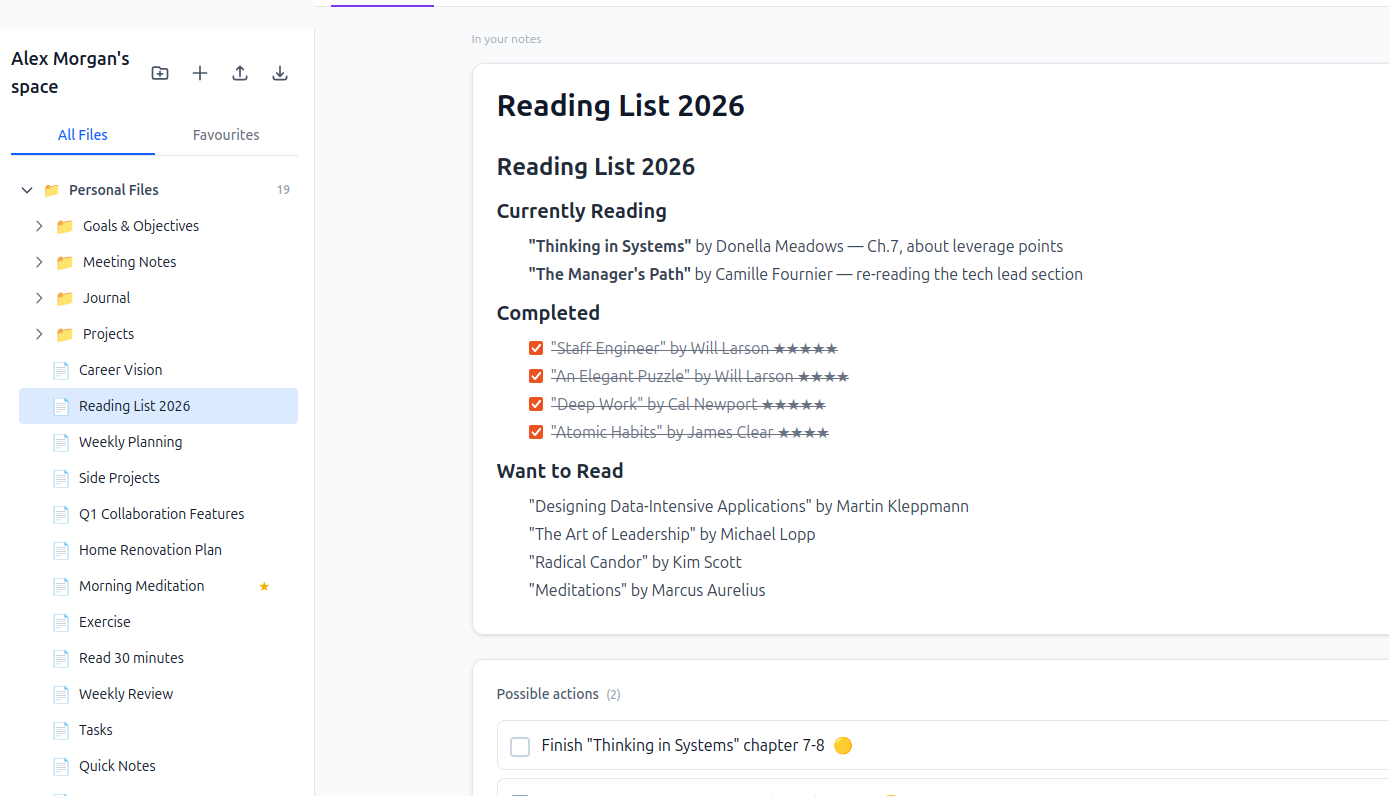
Task: Click the Weekly Planning document icon
Action: 61,442
